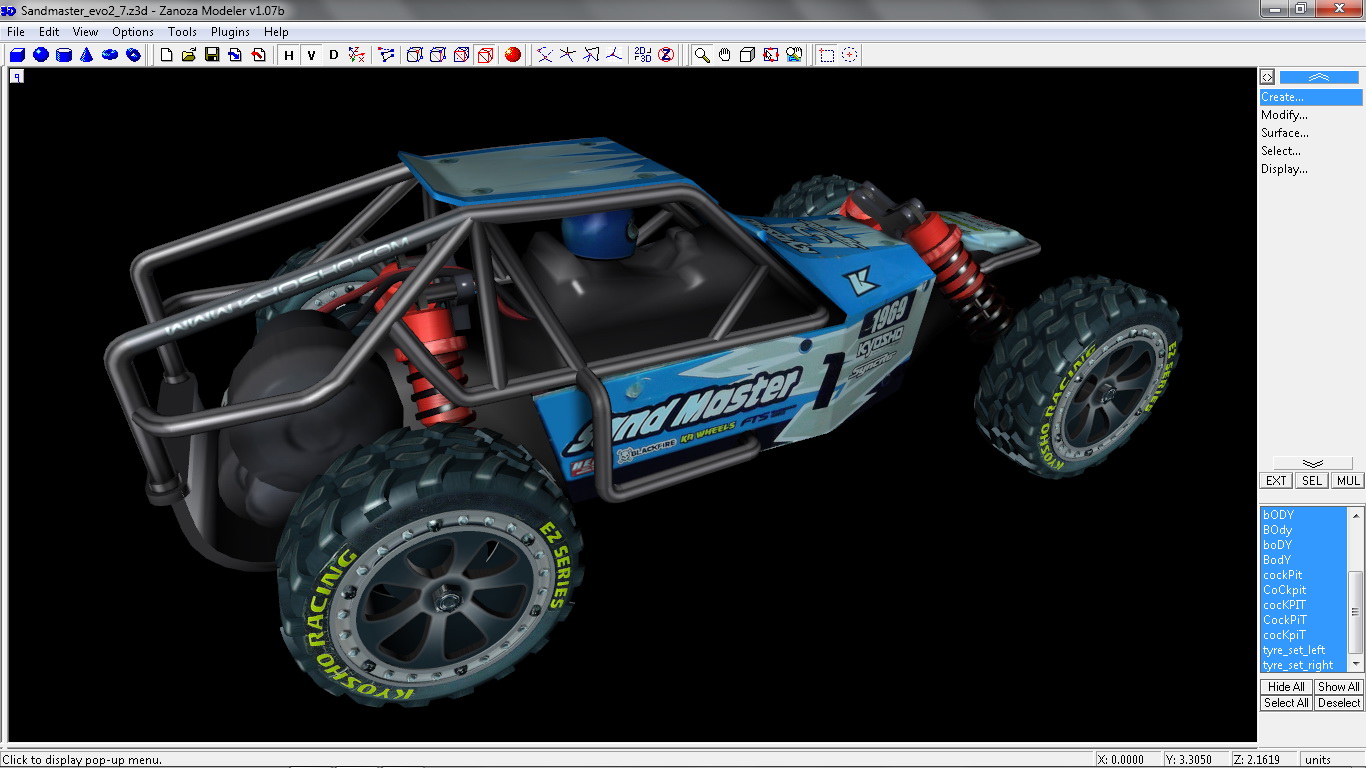1366x768 pixels.
Task: Open the View menu
Action: pyautogui.click(x=85, y=32)
